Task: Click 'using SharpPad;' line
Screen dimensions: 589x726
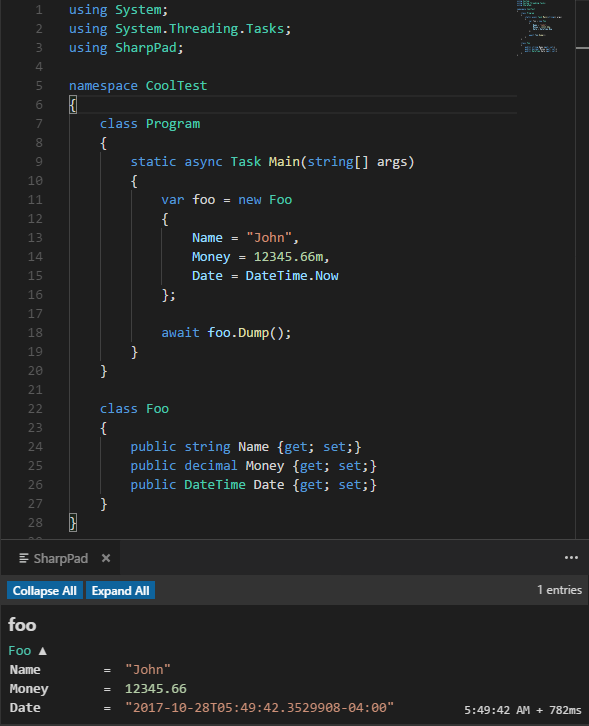Action: (x=126, y=48)
